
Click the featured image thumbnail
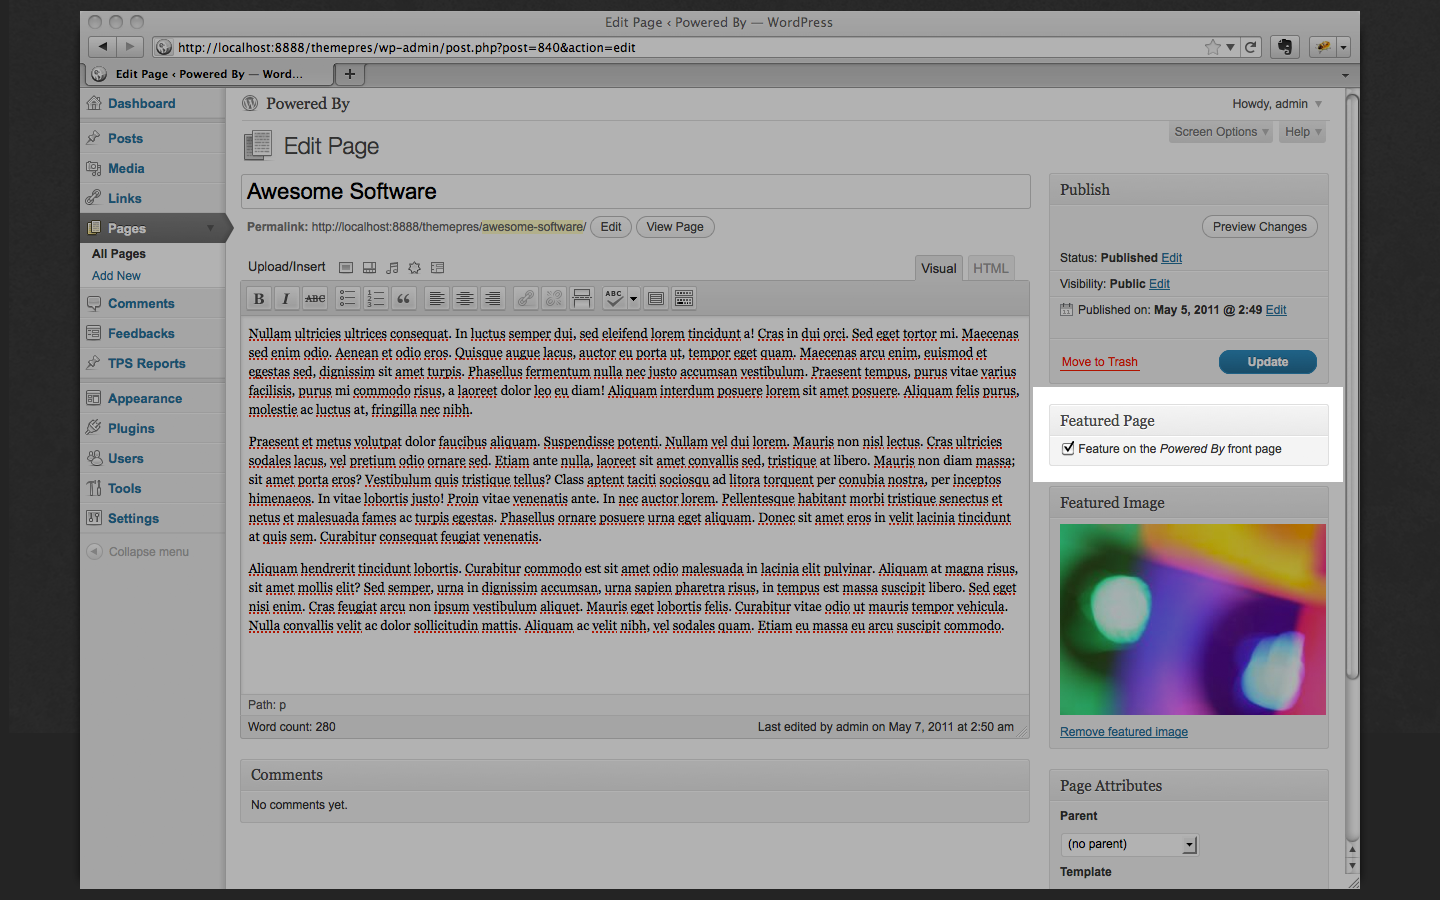[x=1192, y=619]
